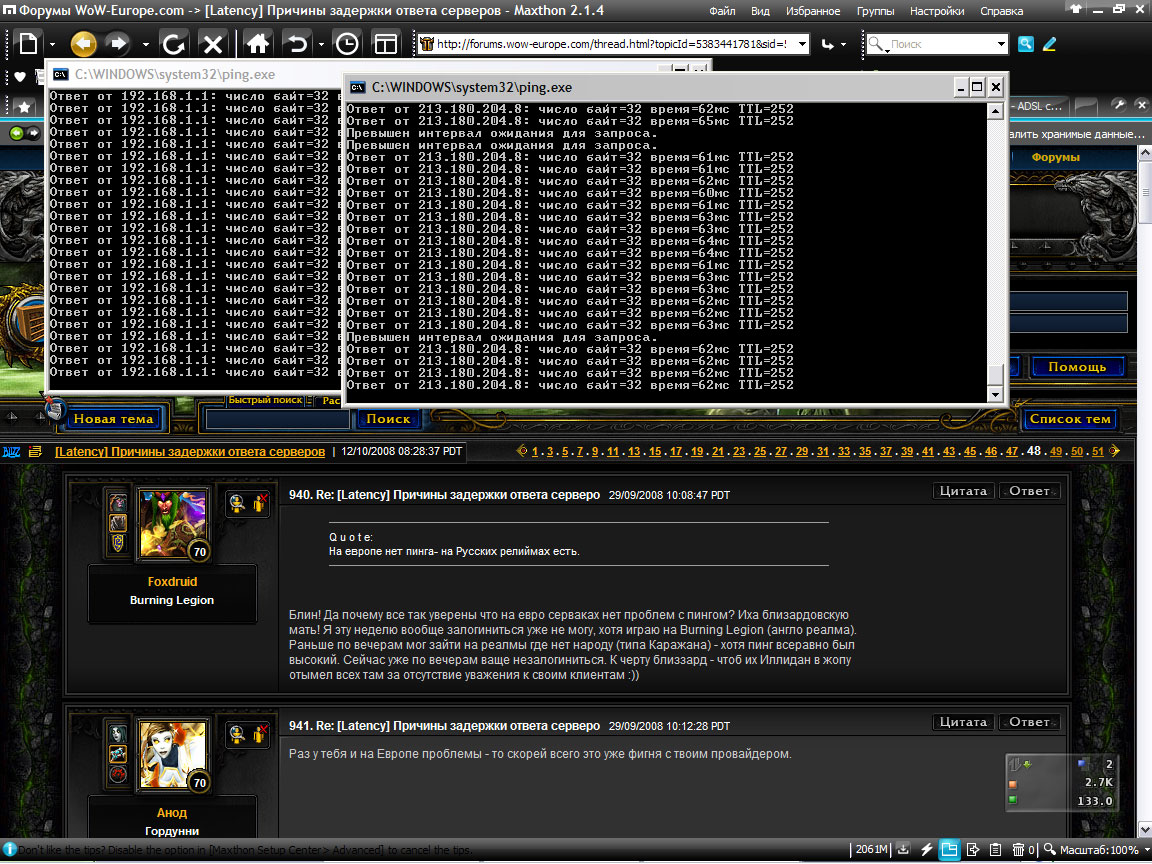This screenshot has width=1152, height=864.
Task: Go to page 49 of the thread
Action: pos(1056,451)
